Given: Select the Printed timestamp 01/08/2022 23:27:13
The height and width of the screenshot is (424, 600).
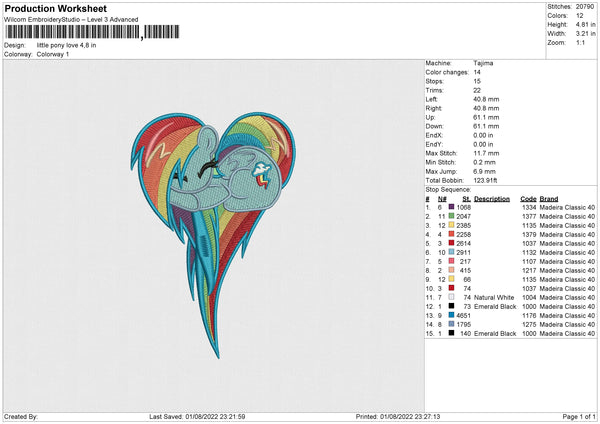Looking at the screenshot, I should pos(410,416).
